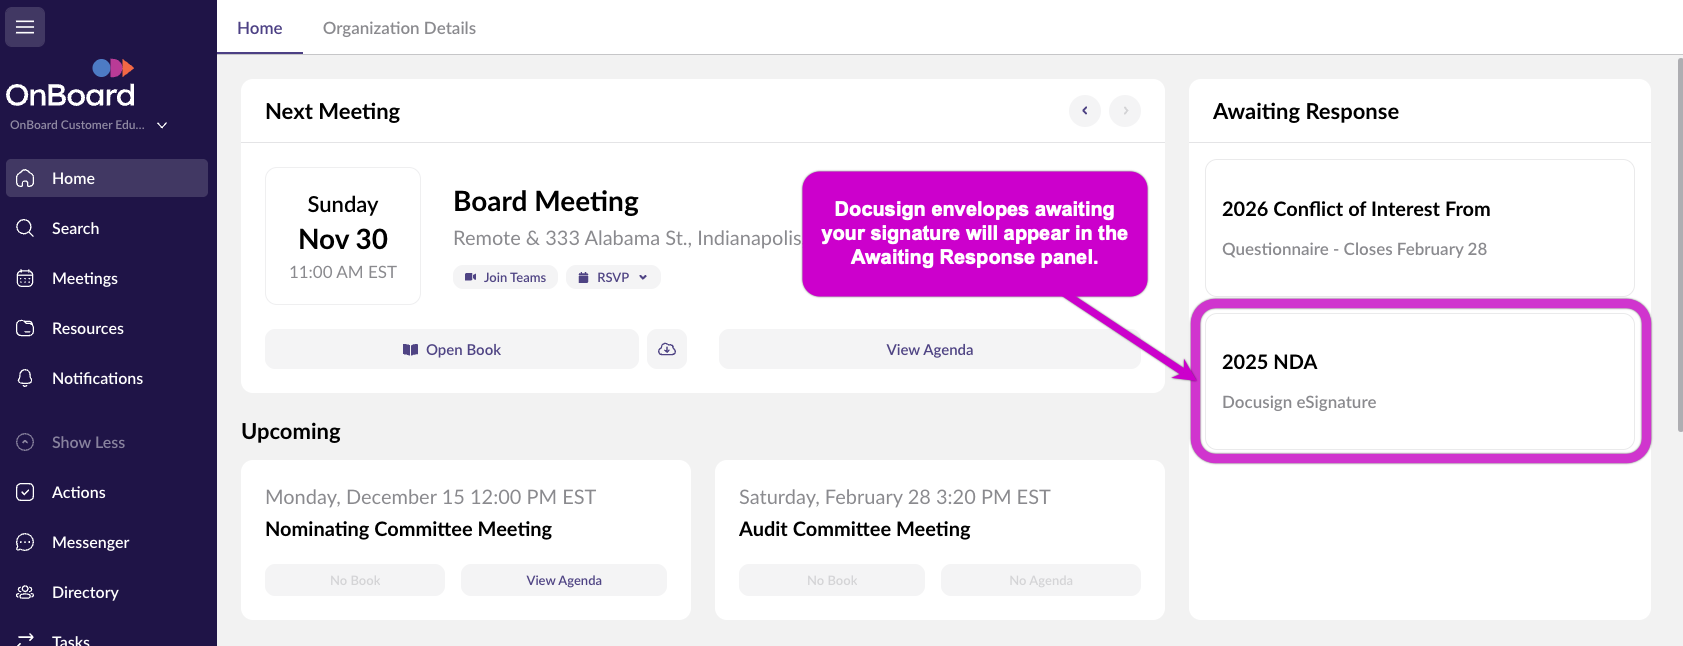Viewport: 1683px width, 646px height.
Task: Switch to Organization Details tab
Action: coord(399,28)
